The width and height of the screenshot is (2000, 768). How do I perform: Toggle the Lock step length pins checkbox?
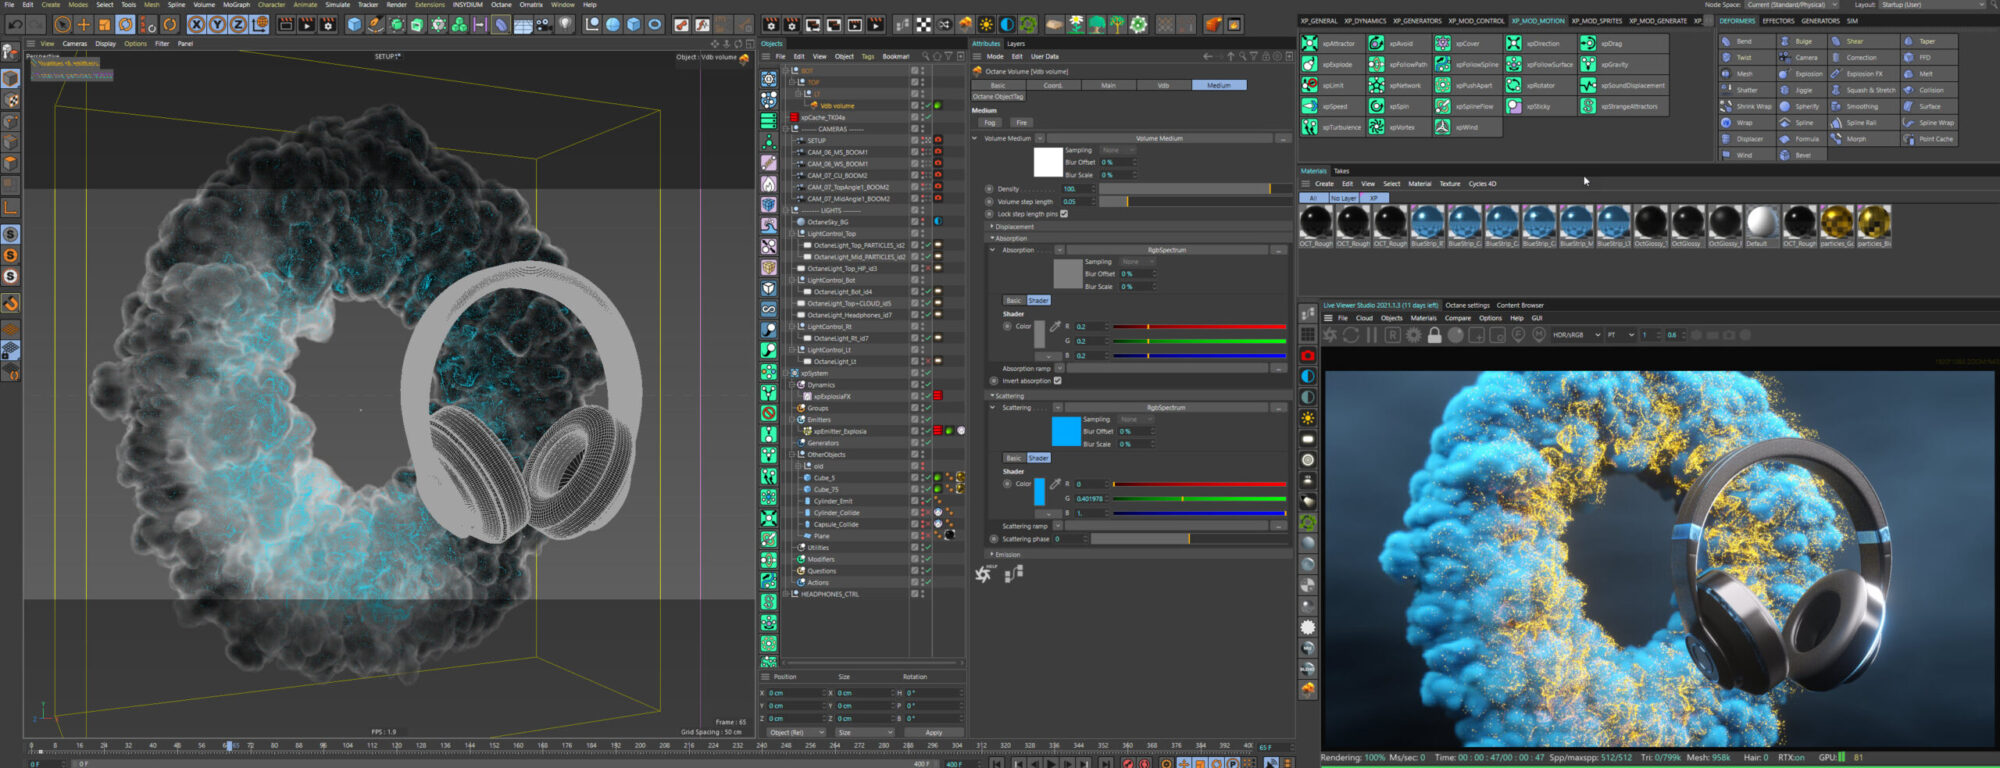[x=1064, y=214]
